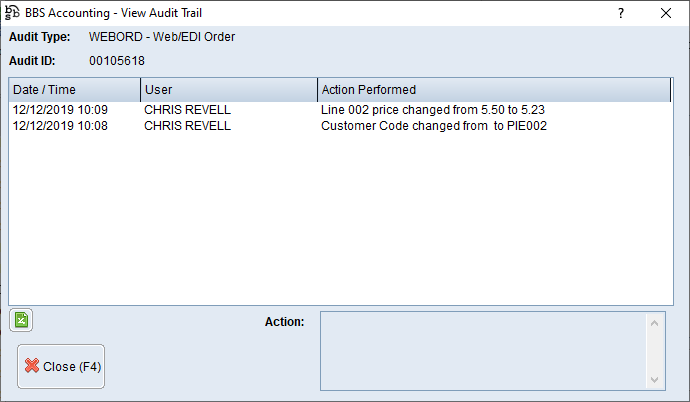Click empty space in the audit trail list
The width and height of the screenshot is (690, 402).
click(x=340, y=220)
